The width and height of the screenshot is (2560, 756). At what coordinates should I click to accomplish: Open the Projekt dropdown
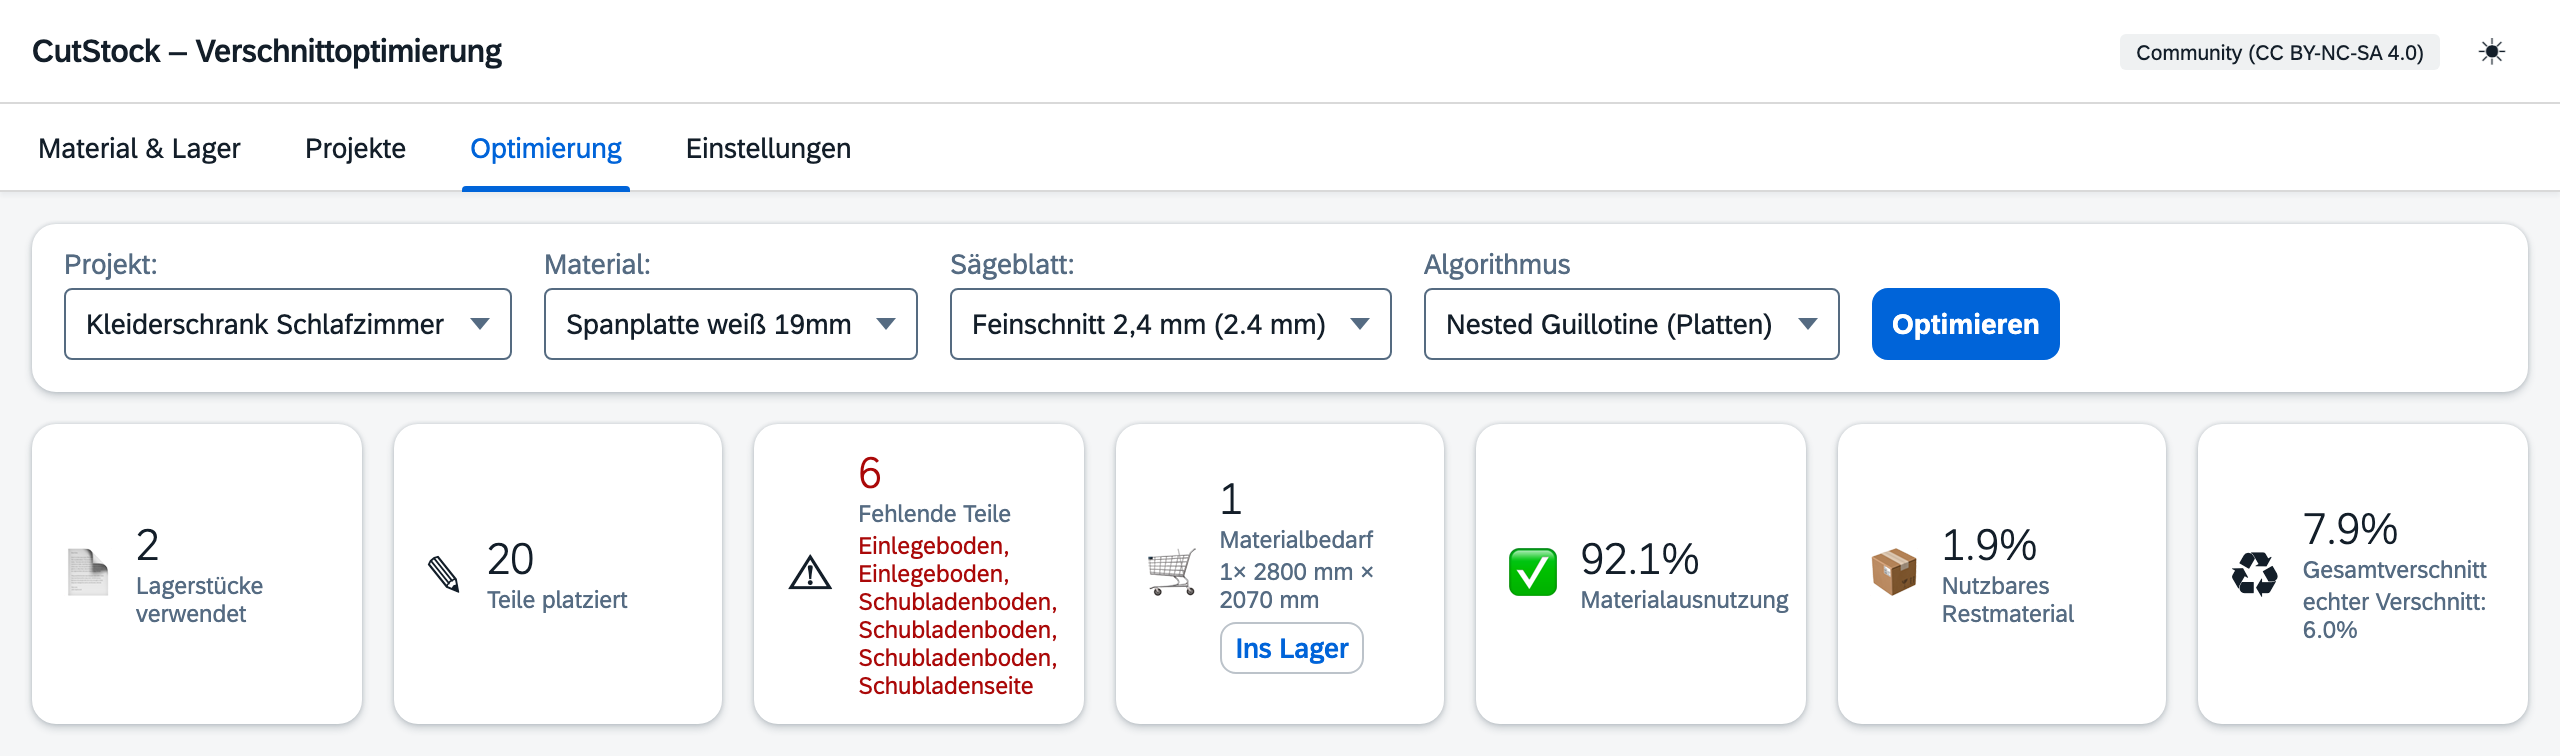(288, 324)
